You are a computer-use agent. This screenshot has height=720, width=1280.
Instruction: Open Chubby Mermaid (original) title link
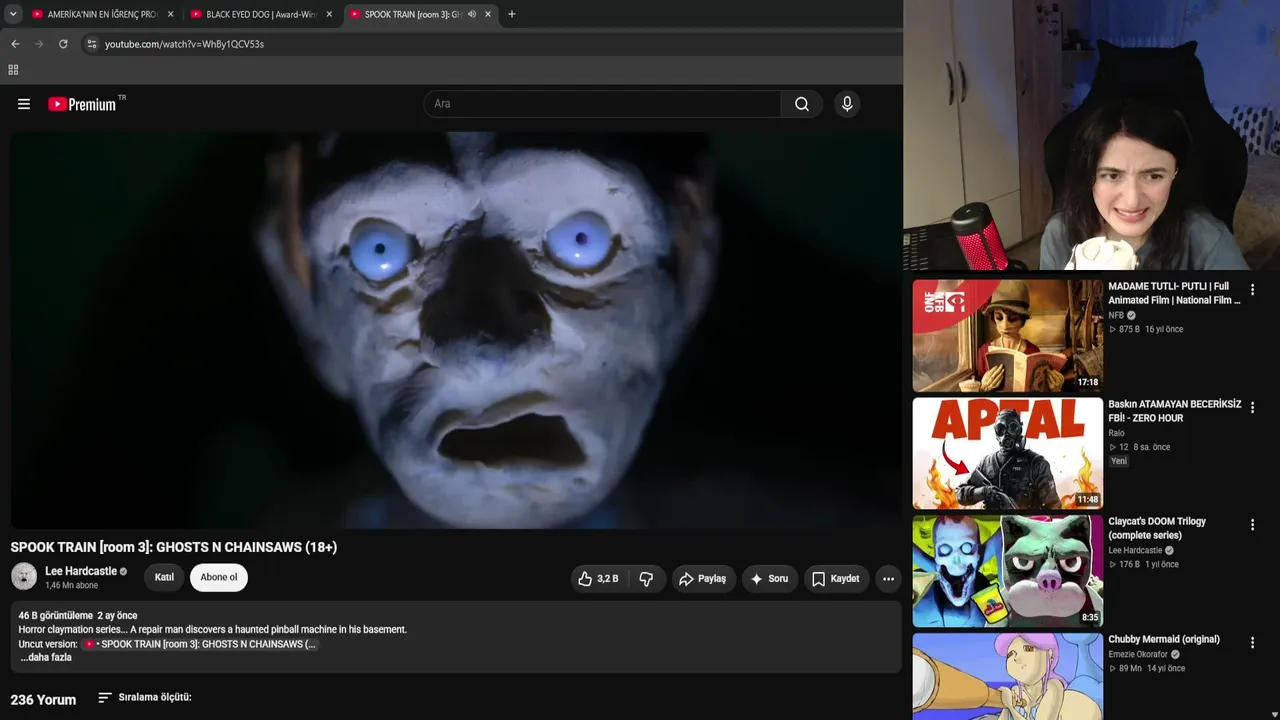[x=1164, y=640]
